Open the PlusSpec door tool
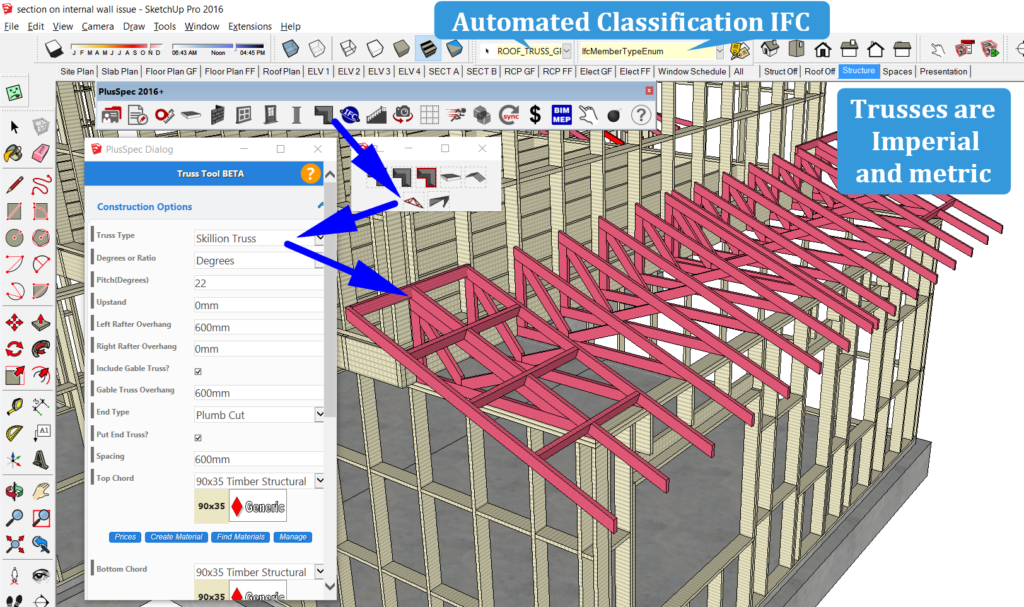Viewport: 1024px width, 607px height. 270,115
